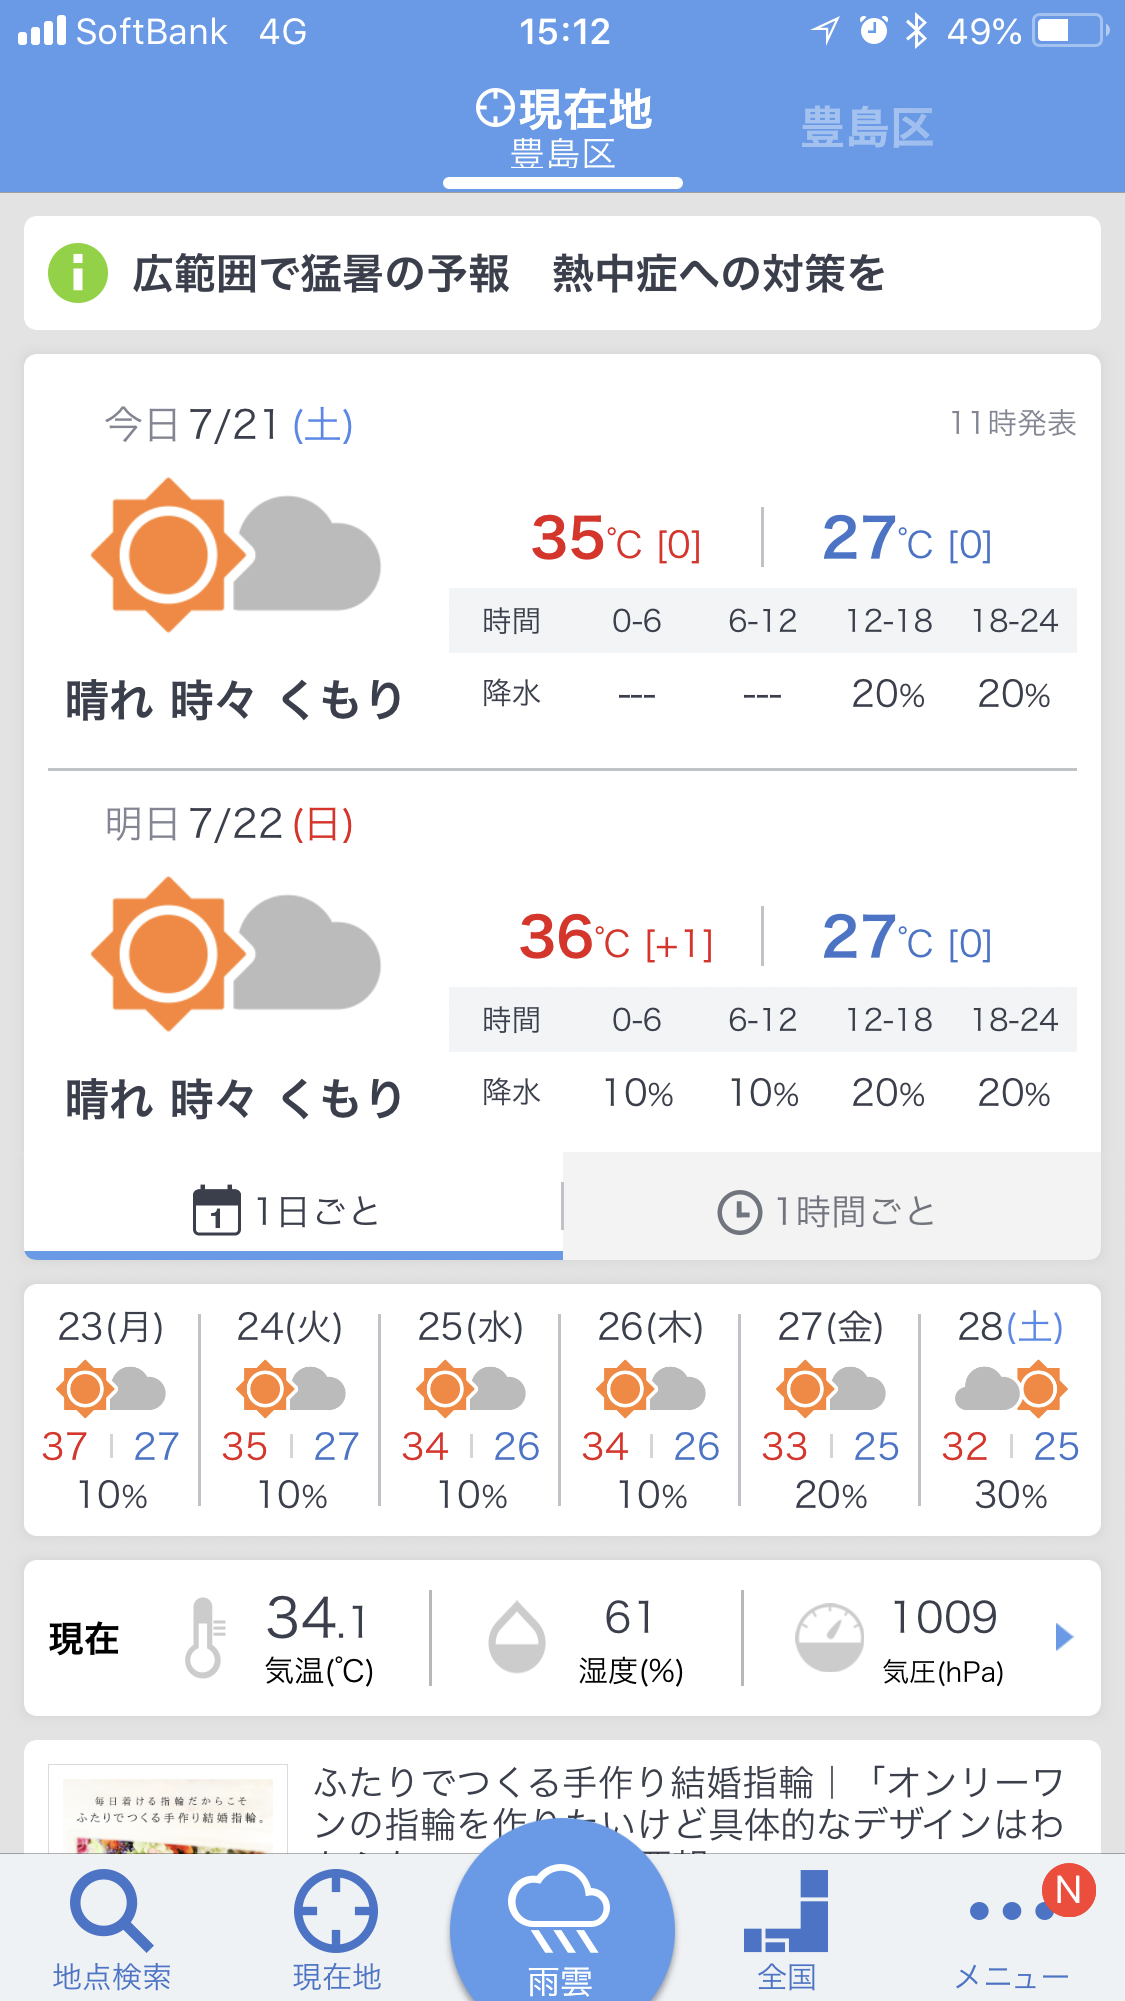Screen dimensions: 1125x2001
Task: Expand current conditions with blue arrow
Action: [1064, 1637]
